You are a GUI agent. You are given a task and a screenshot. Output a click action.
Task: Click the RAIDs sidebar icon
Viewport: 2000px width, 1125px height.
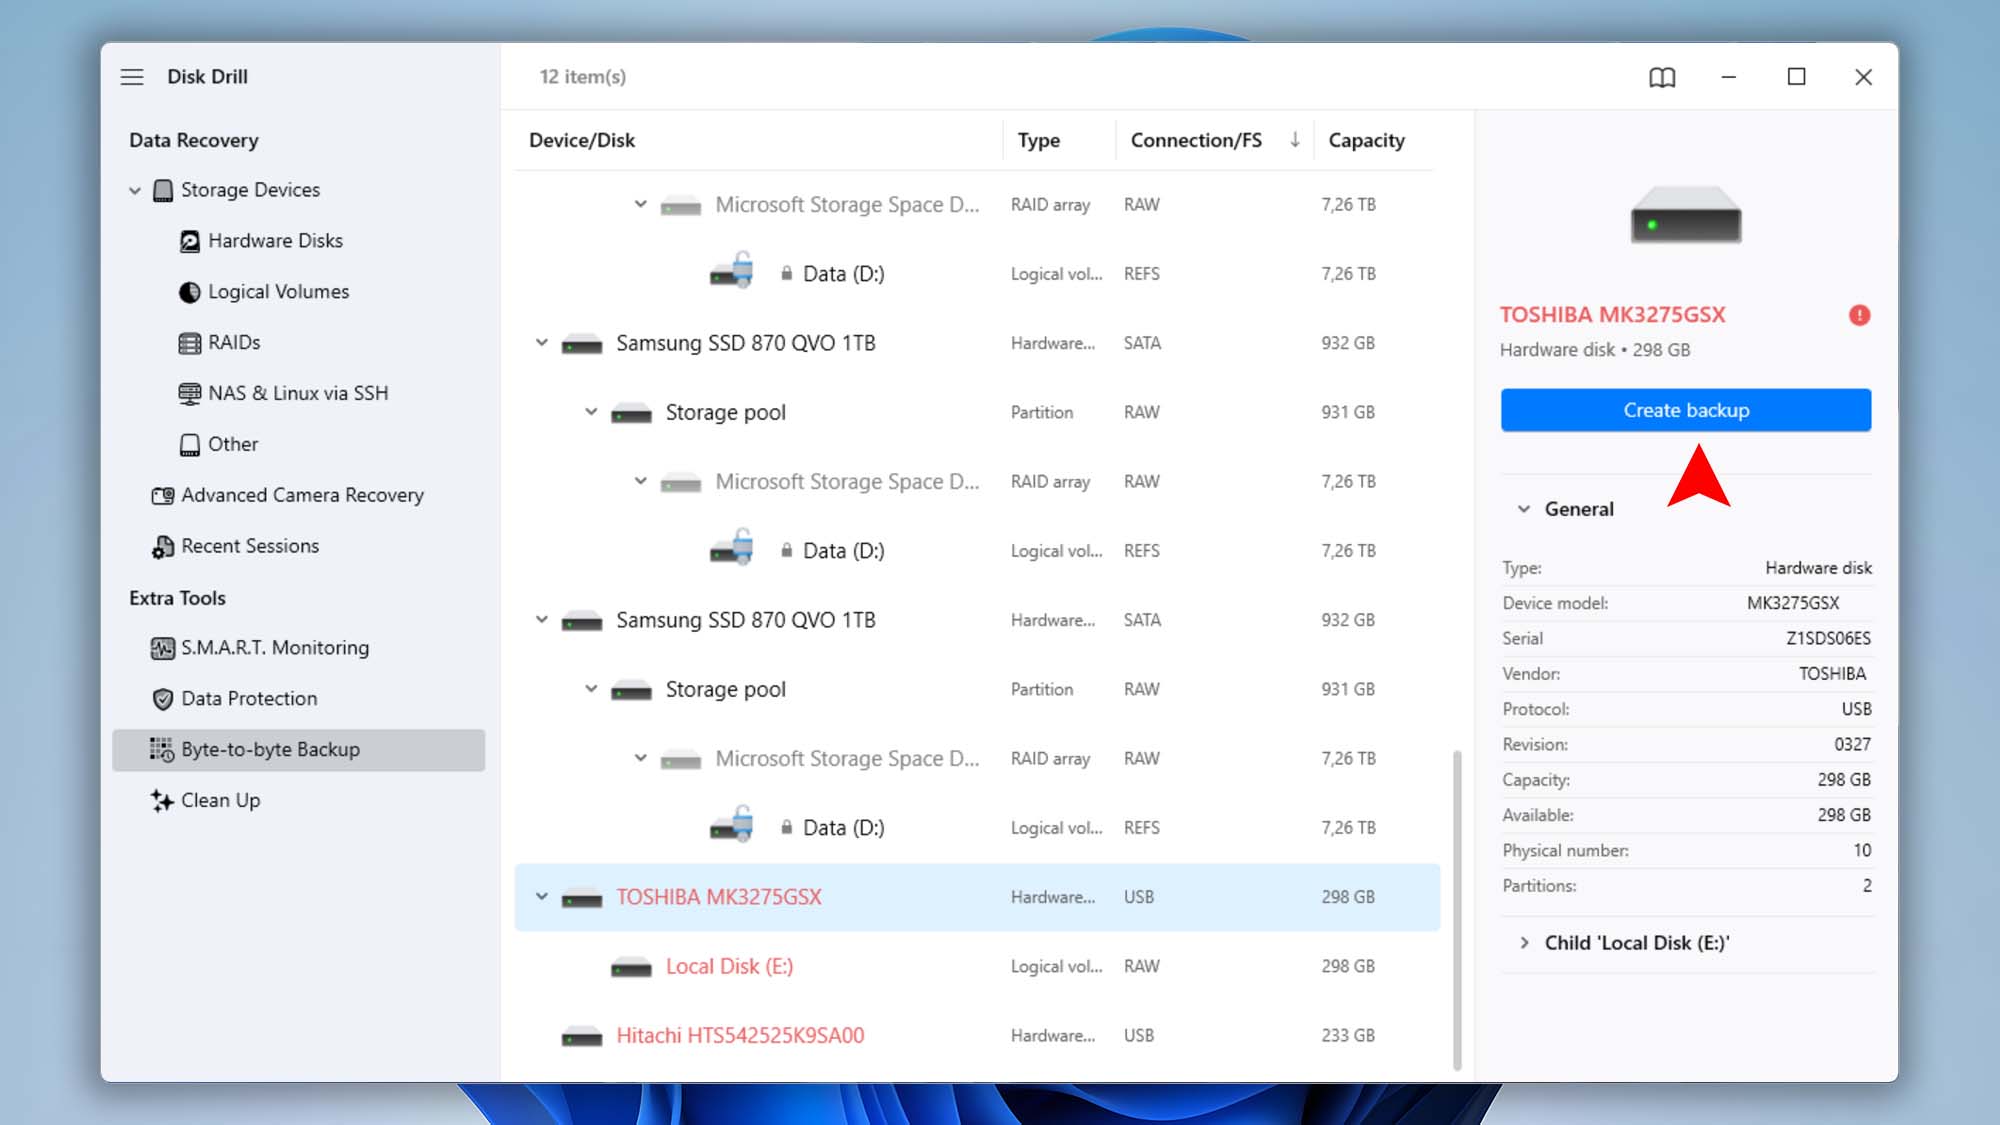190,343
